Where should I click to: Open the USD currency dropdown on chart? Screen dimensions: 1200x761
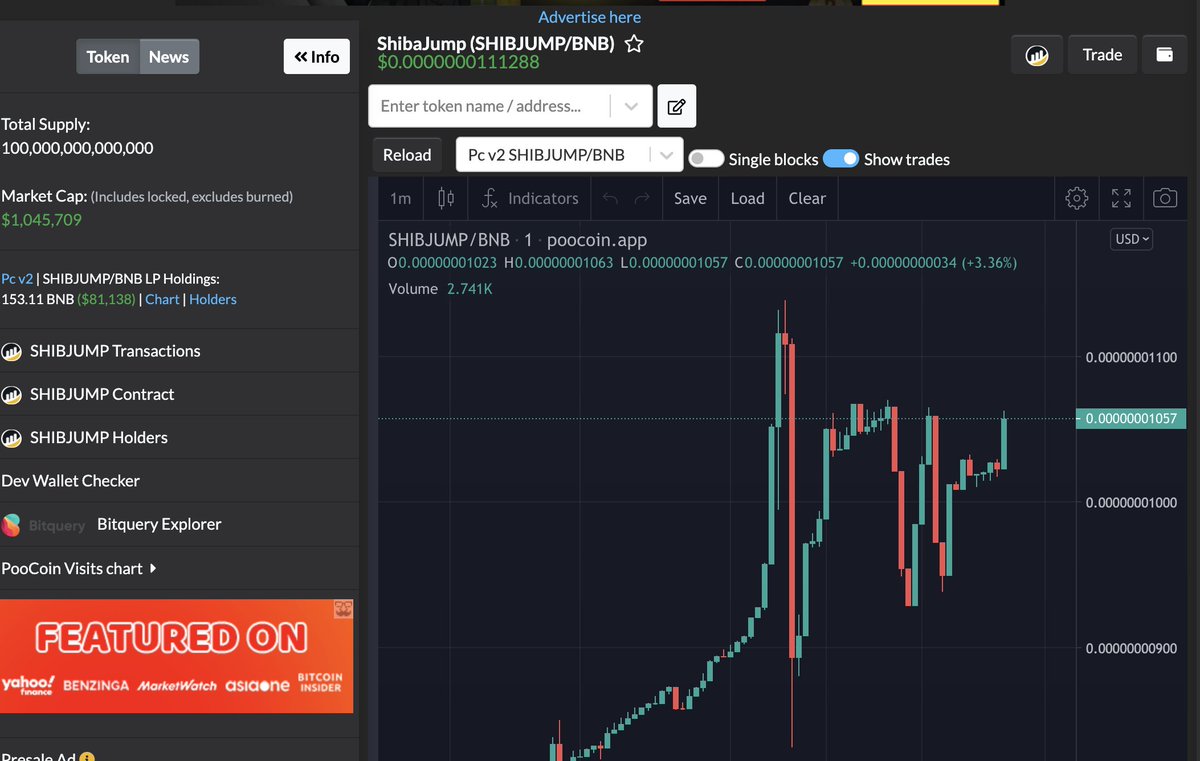(x=1133, y=240)
